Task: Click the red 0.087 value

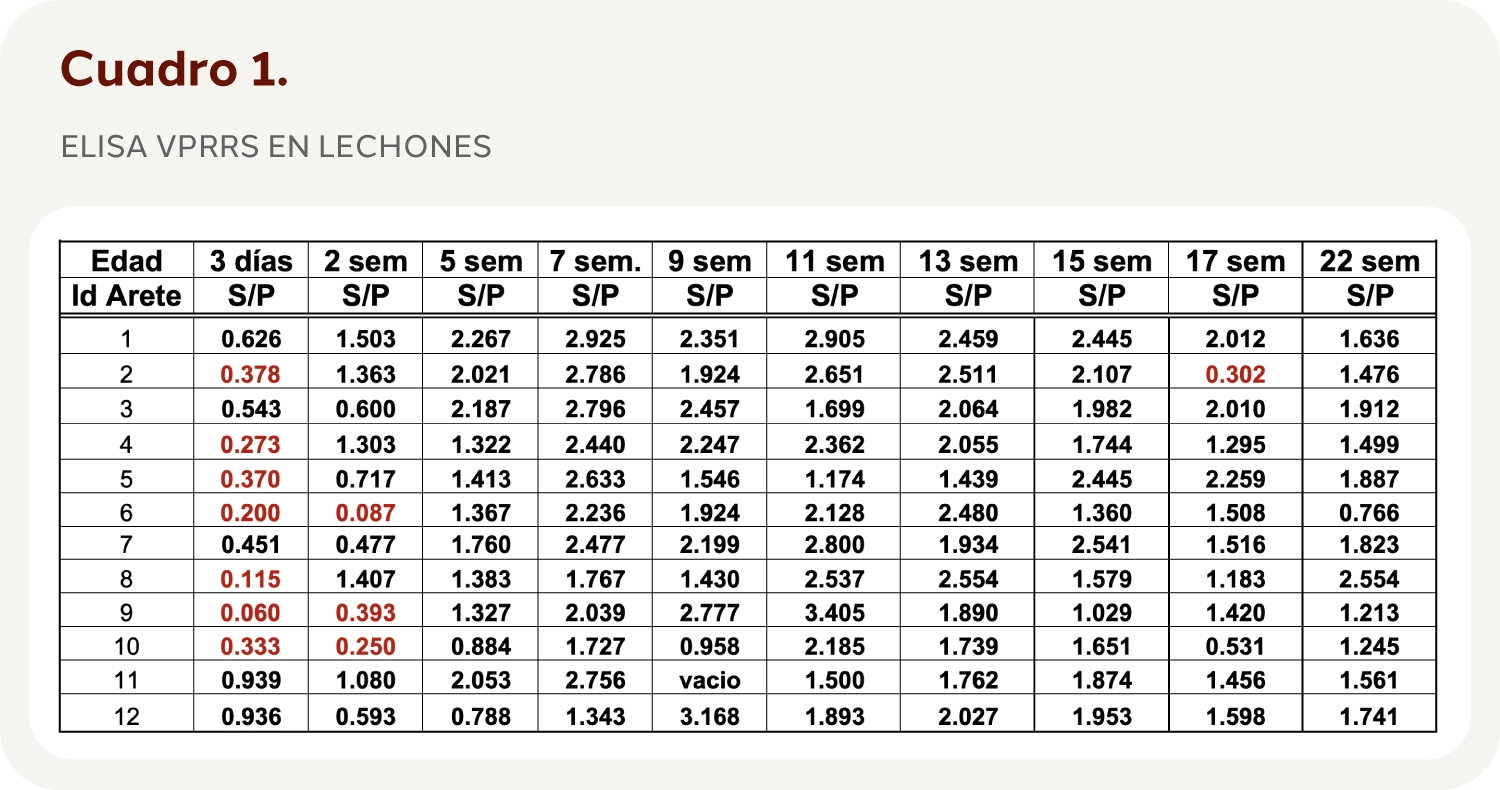Action: (365, 513)
